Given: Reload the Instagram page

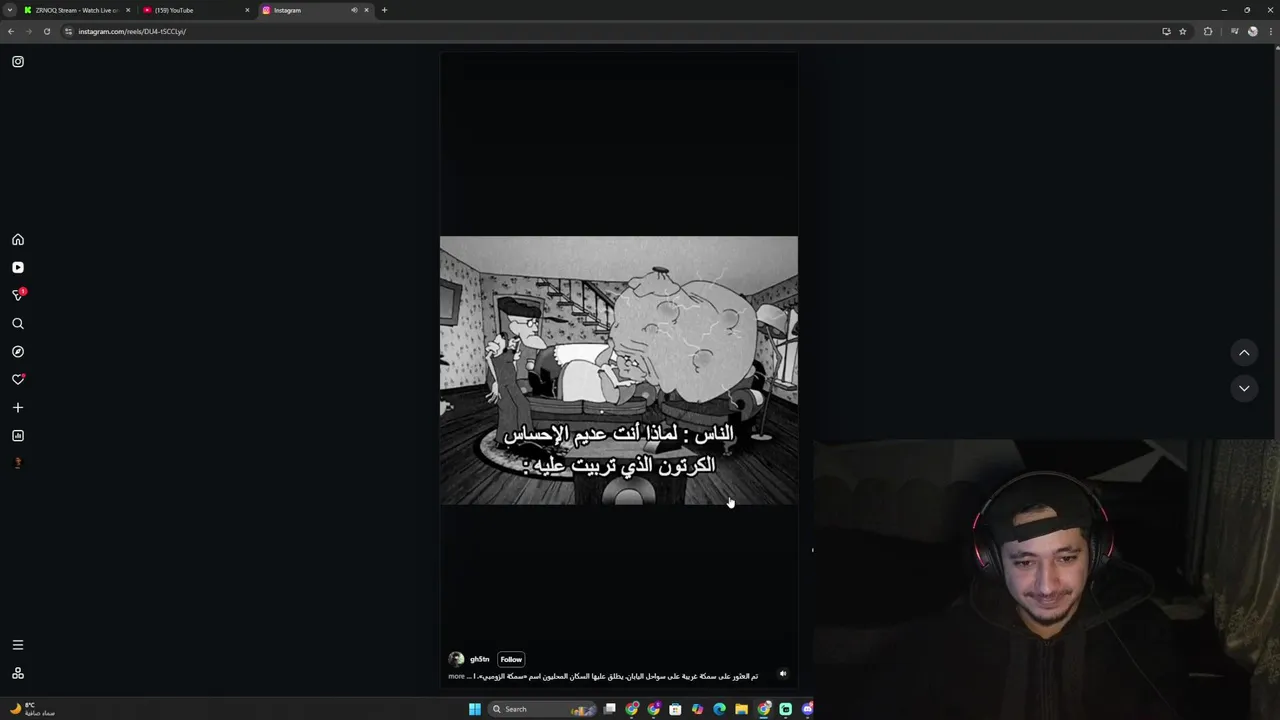Looking at the screenshot, I should (x=47, y=31).
